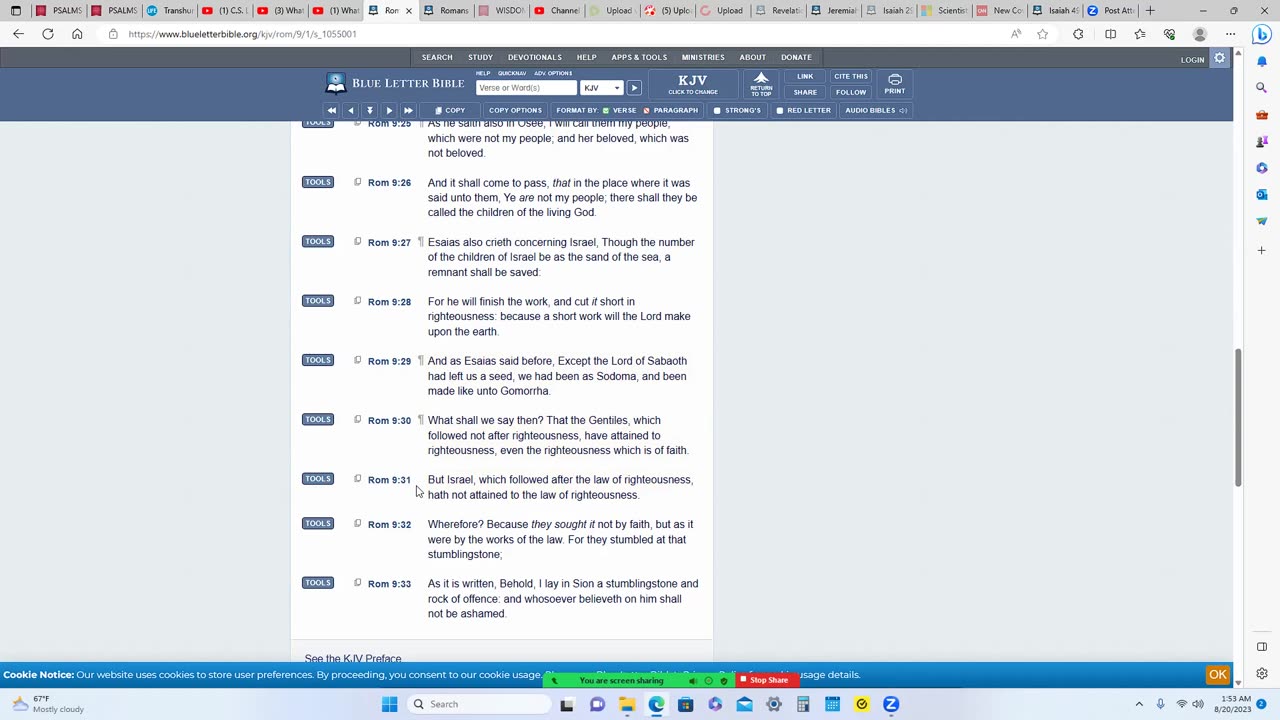Screen dimensions: 1280x720
Task: Click KJV click-to-change version selector
Action: tap(693, 84)
